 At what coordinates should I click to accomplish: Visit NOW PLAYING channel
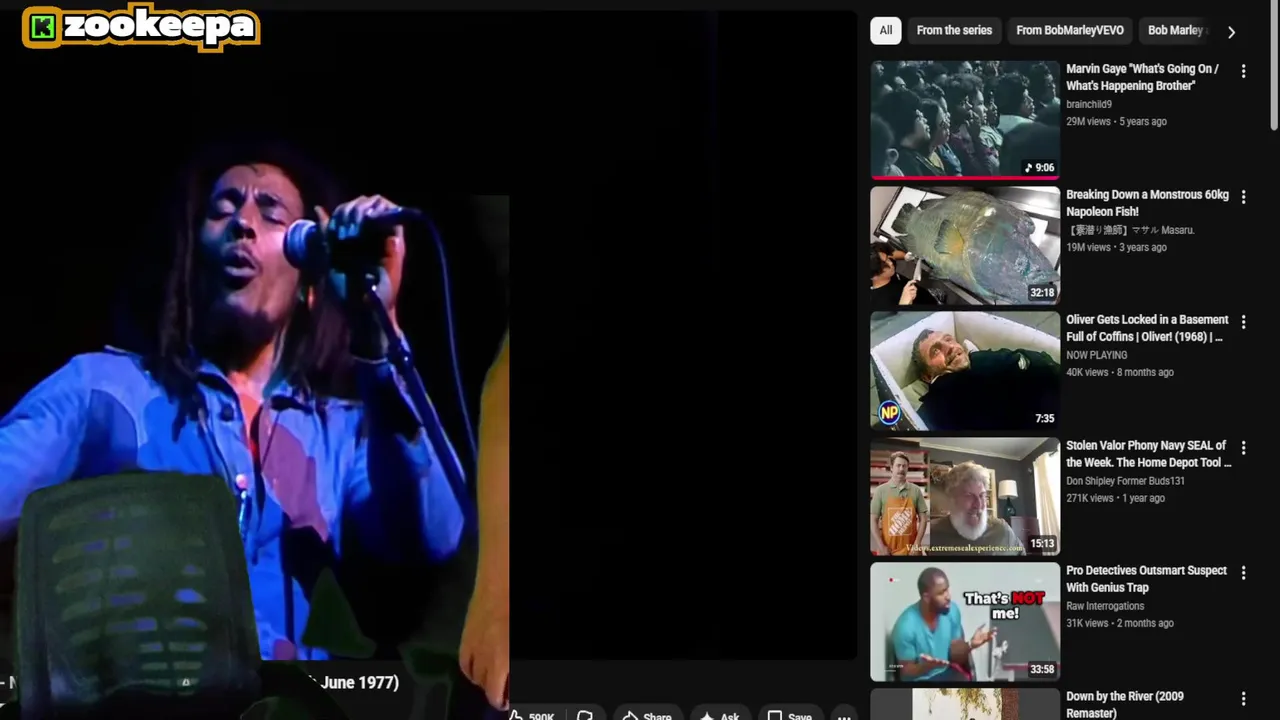1096,355
